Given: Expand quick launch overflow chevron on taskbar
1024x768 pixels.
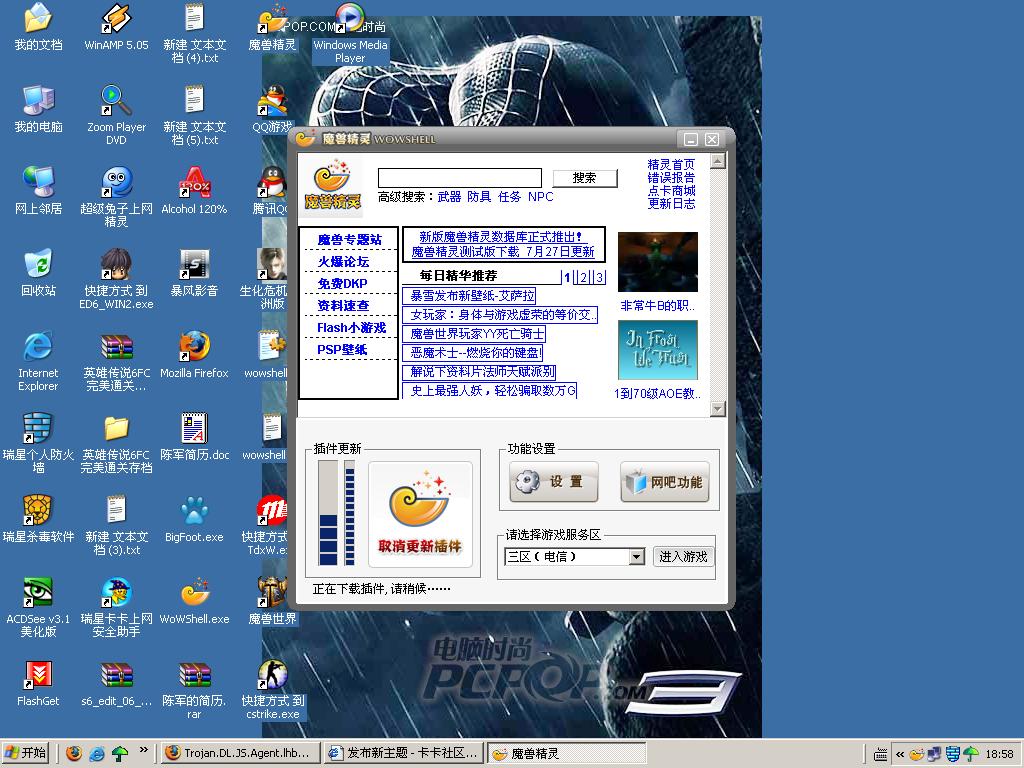Looking at the screenshot, I should click(x=144, y=749).
